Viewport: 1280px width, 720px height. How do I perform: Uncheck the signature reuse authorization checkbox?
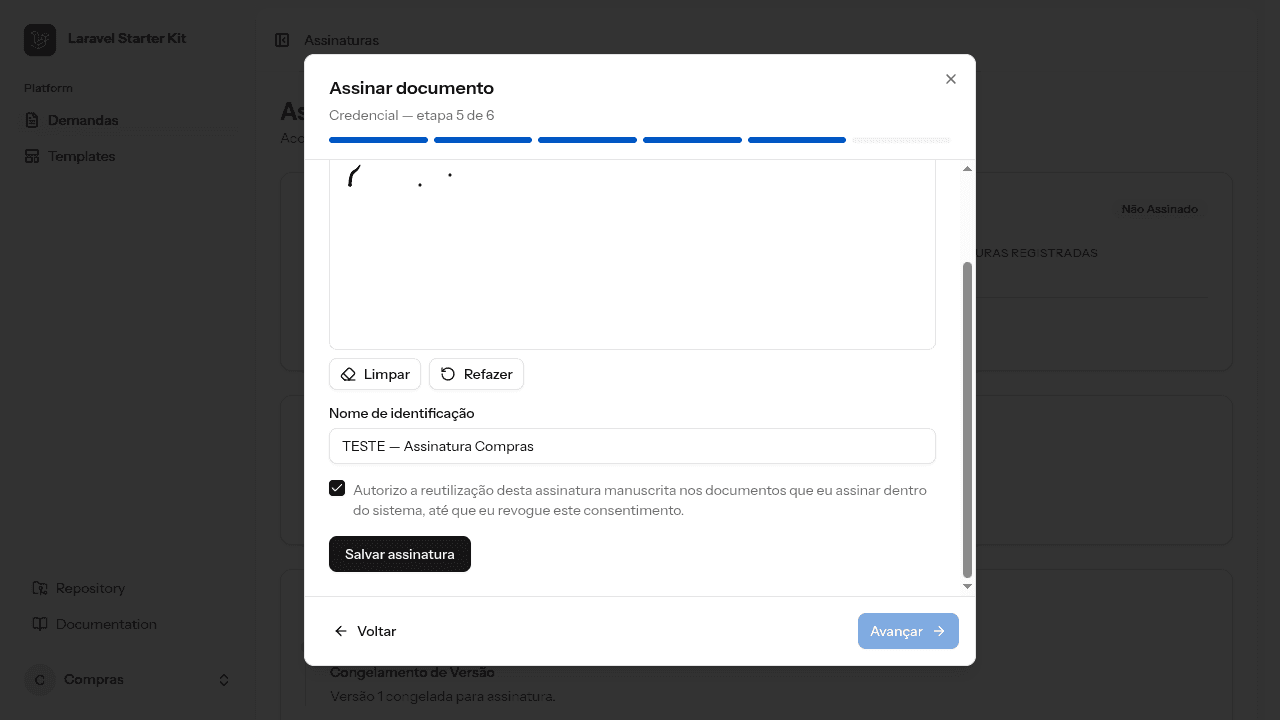pyautogui.click(x=337, y=488)
